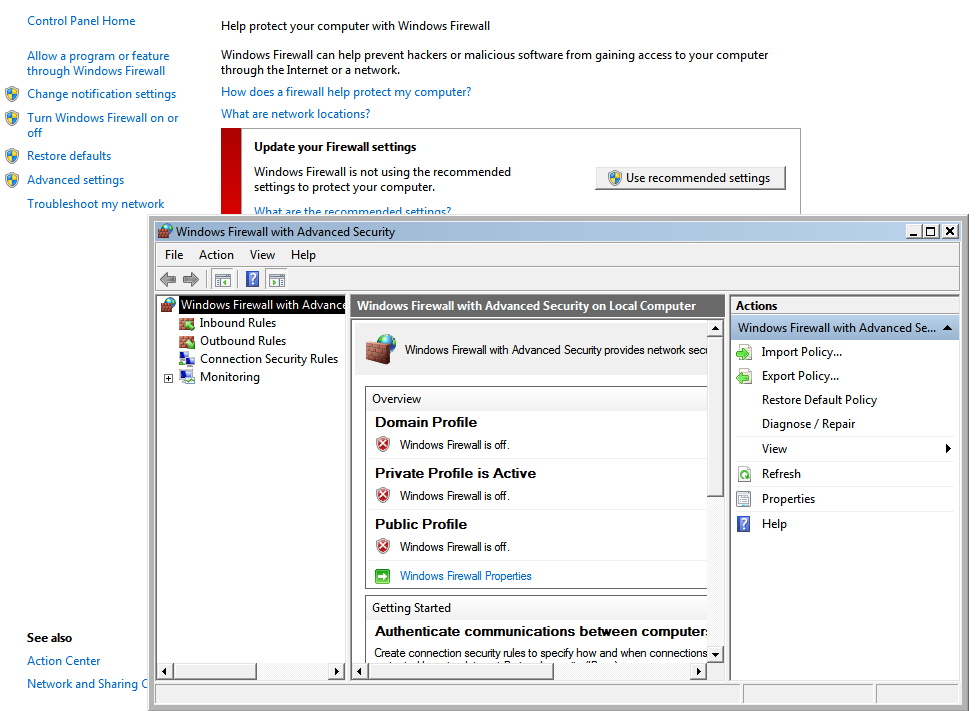Click shield icon beside Turn Windows Firewall on
The image size is (977, 711).
click(x=12, y=118)
